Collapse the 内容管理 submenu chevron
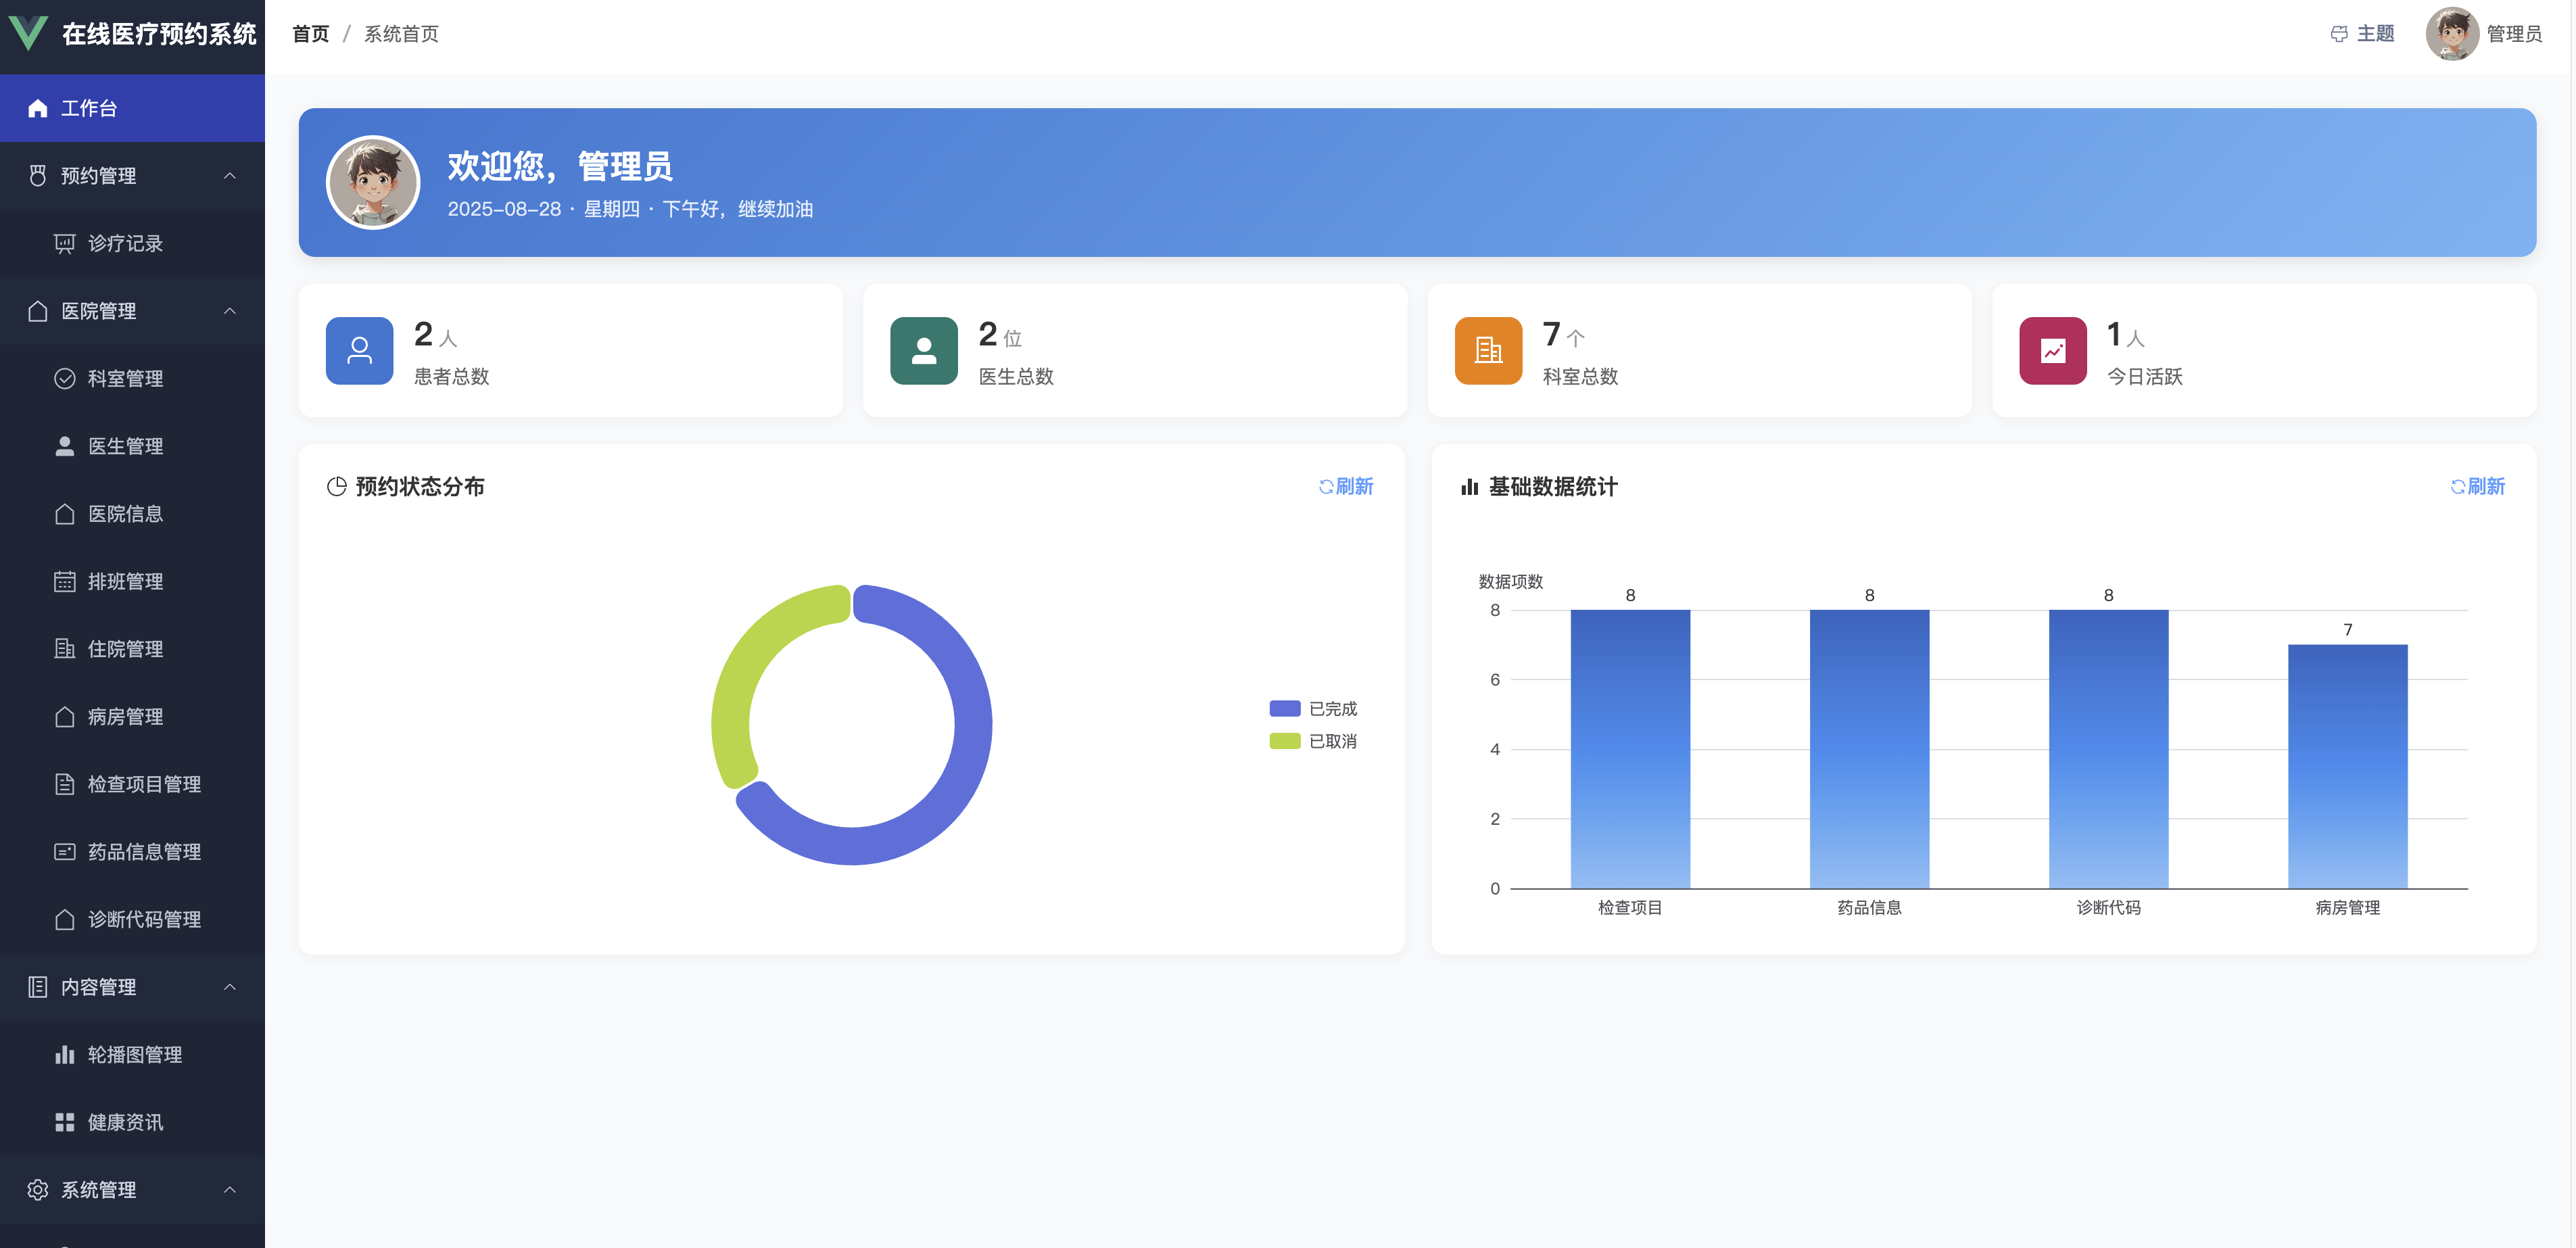 pyautogui.click(x=230, y=987)
